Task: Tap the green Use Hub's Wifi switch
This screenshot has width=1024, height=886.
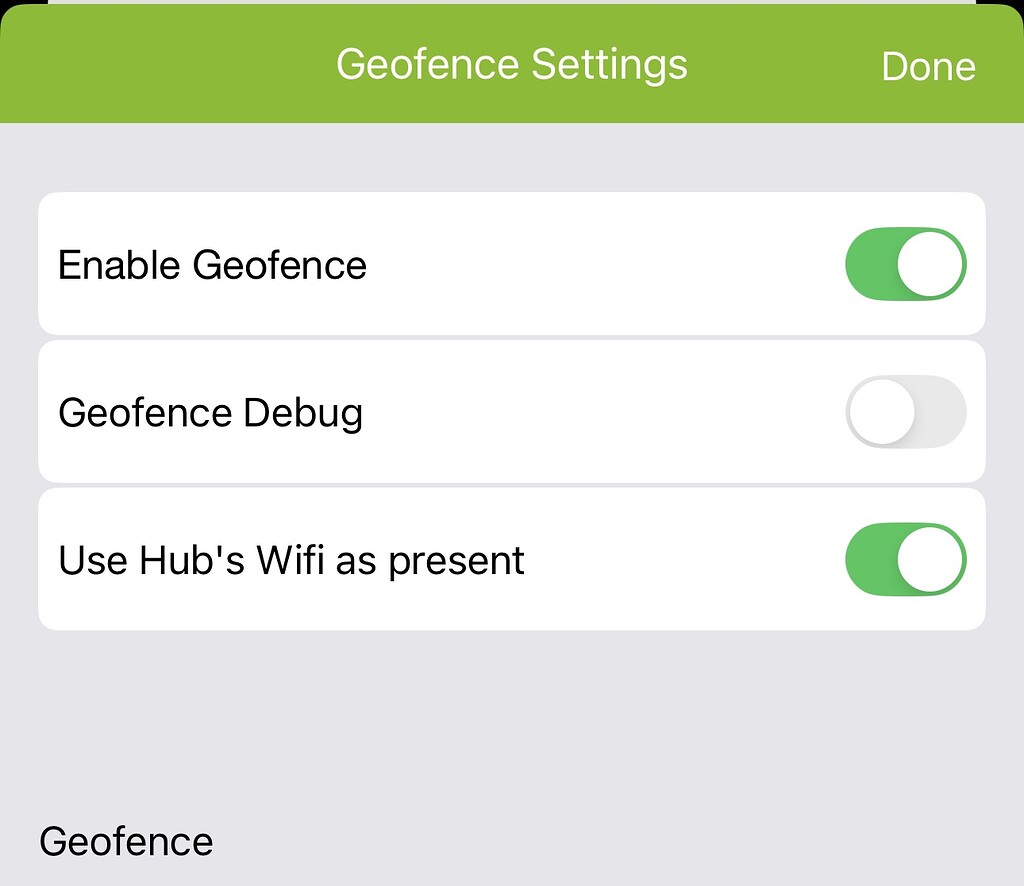Action: pos(905,560)
